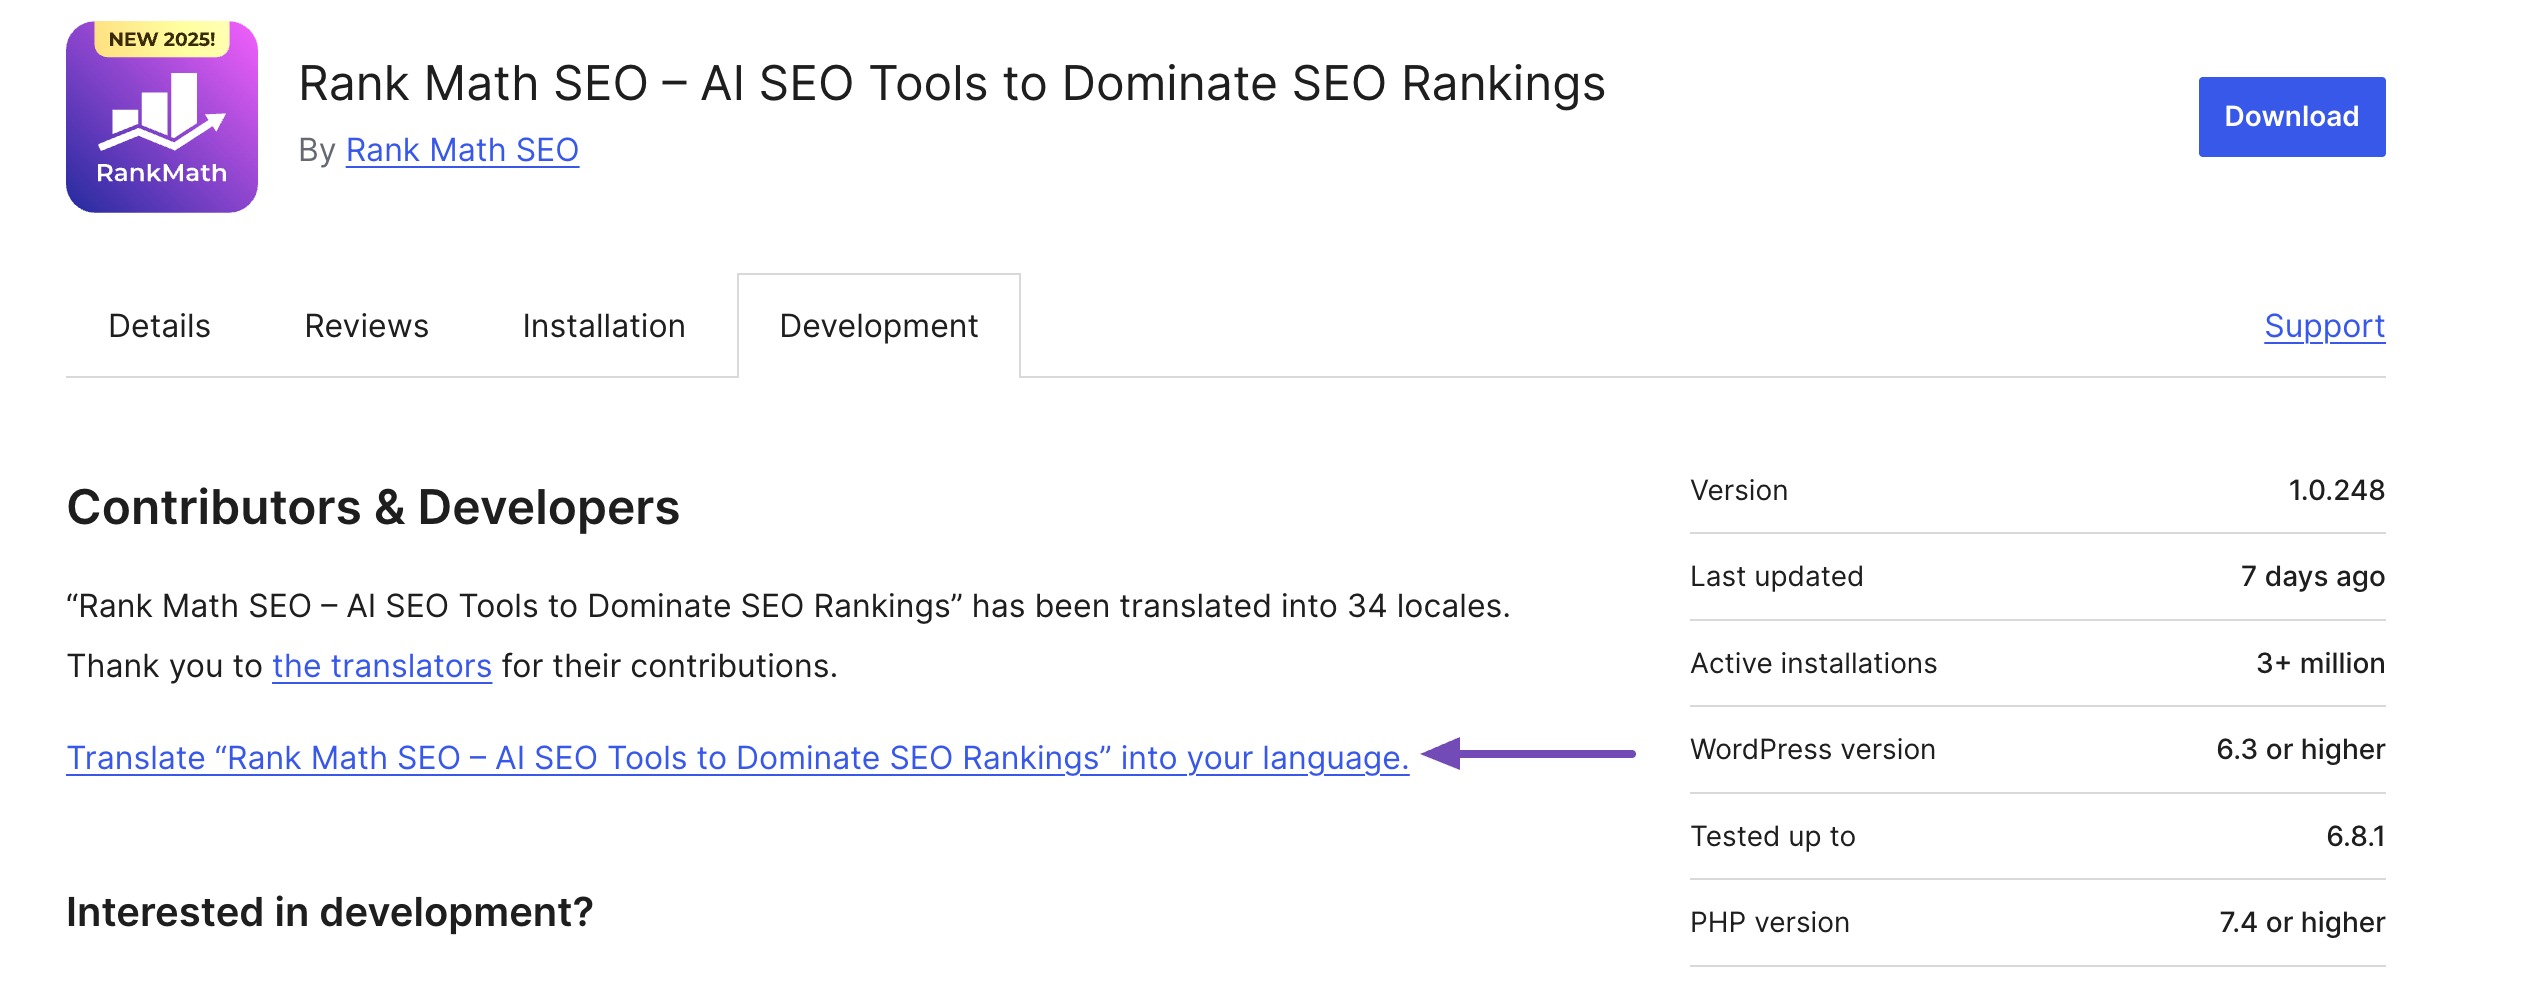Open the Support link
The height and width of the screenshot is (990, 2524).
pyautogui.click(x=2324, y=326)
